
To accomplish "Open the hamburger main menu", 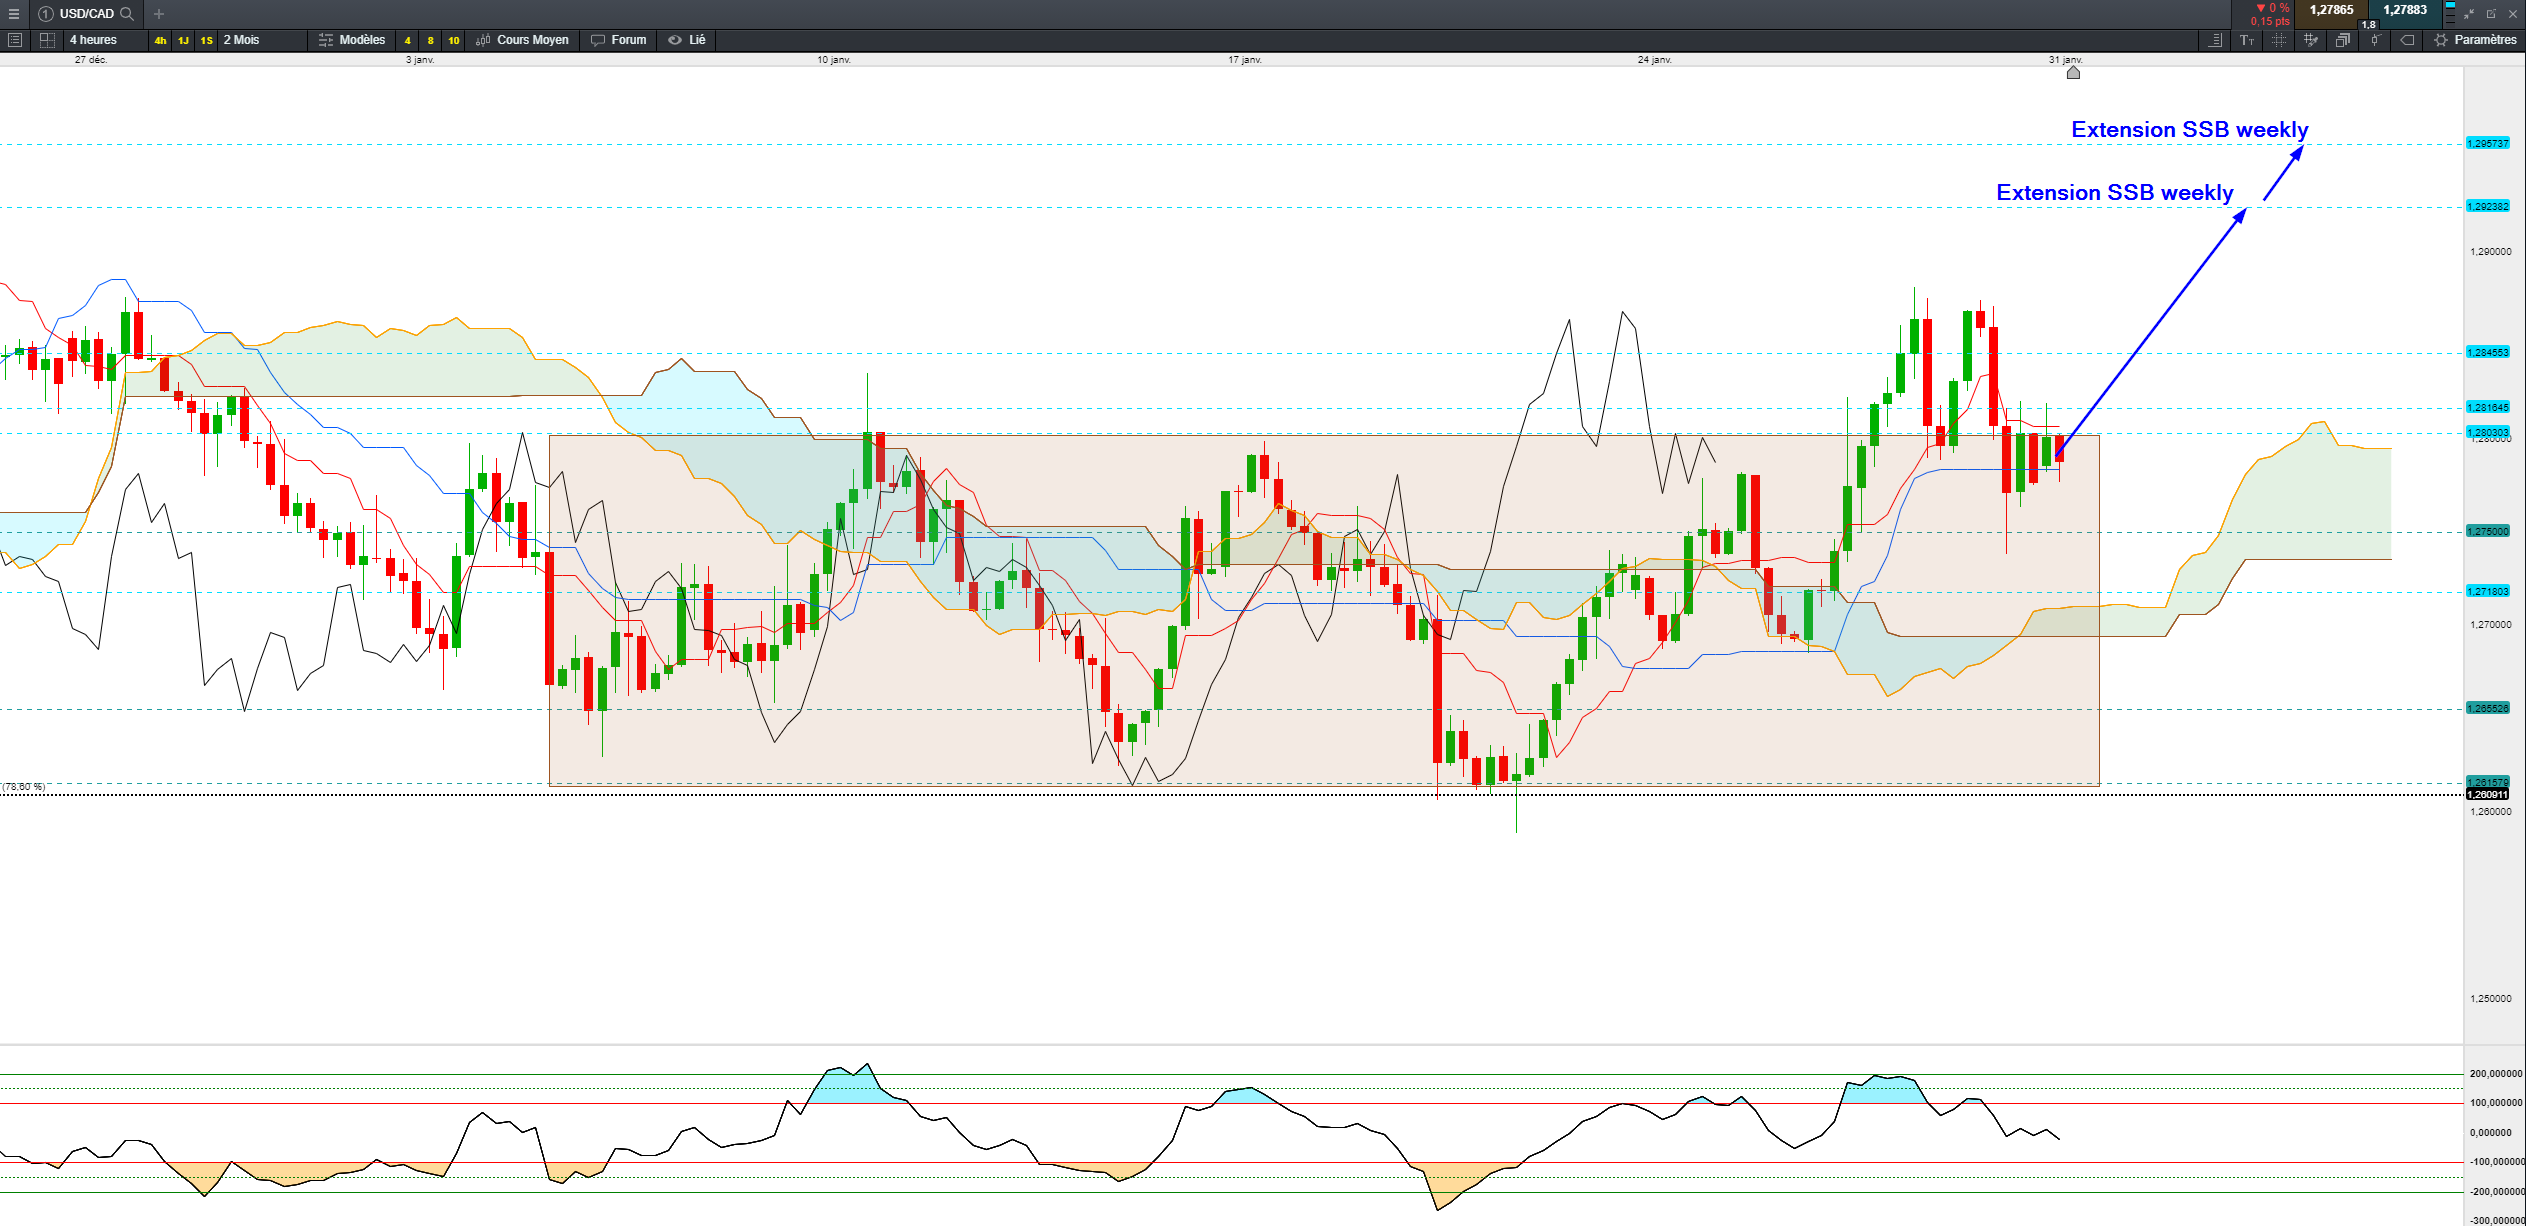I will (14, 14).
